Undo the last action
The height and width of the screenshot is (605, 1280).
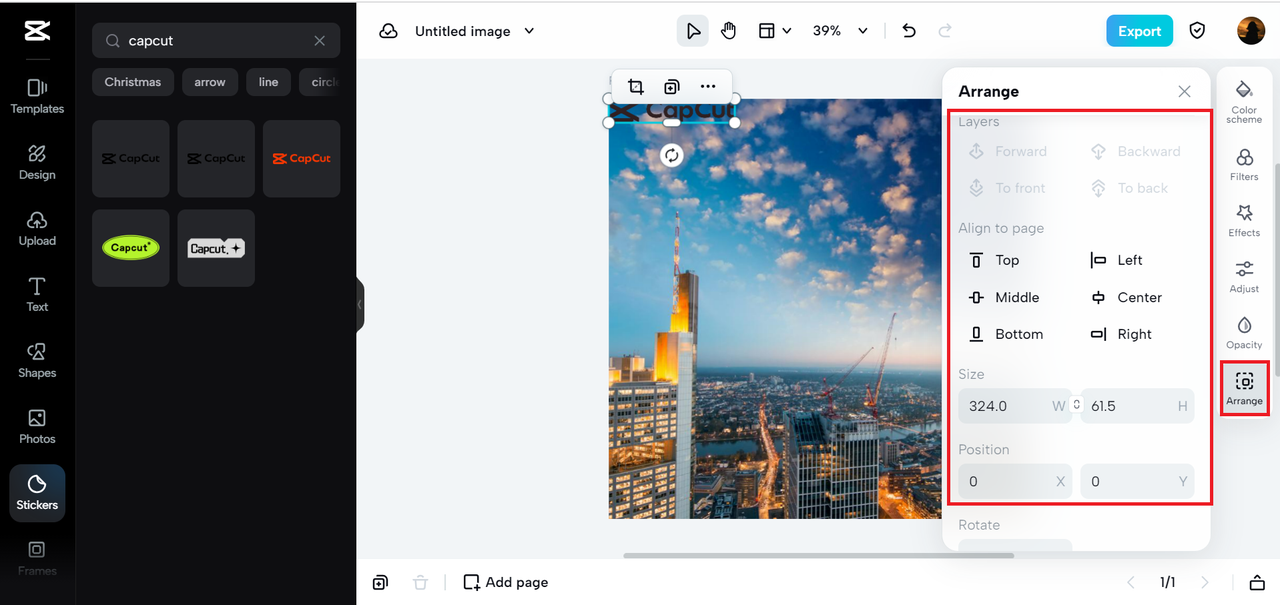[x=908, y=31]
